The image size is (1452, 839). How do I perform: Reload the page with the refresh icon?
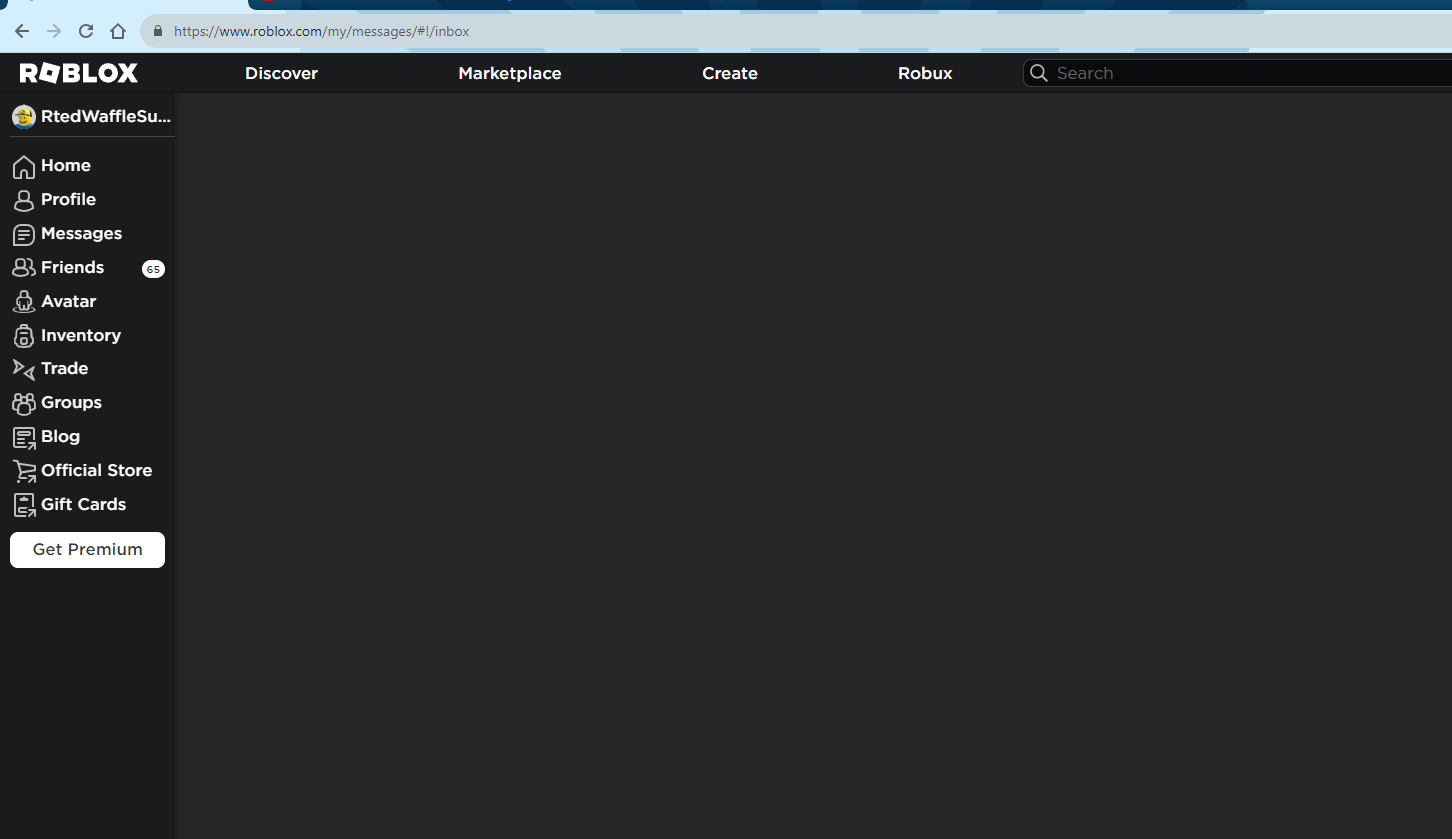coord(85,30)
